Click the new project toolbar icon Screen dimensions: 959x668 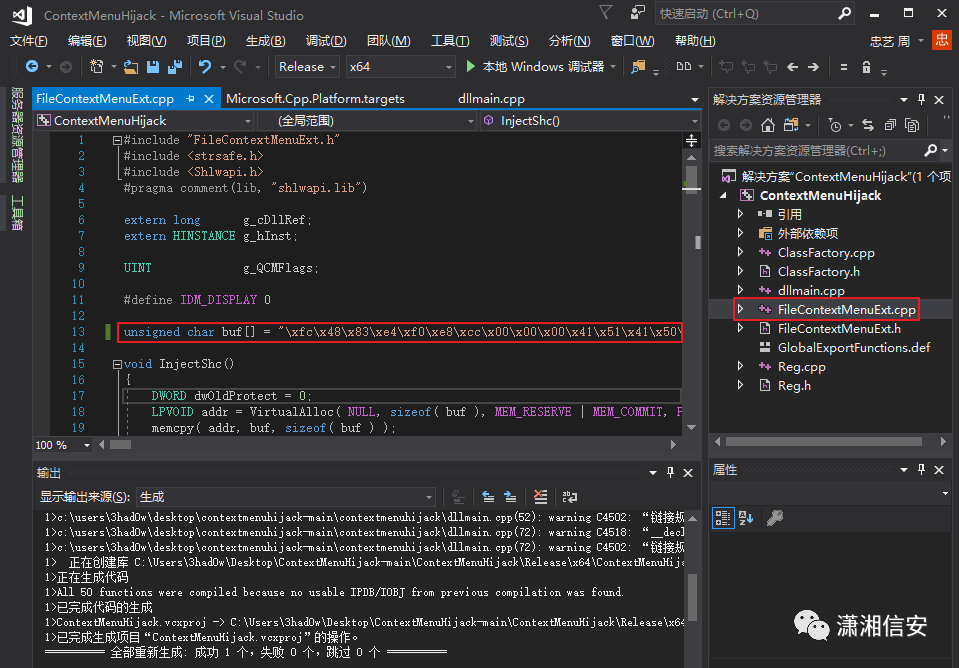(96, 66)
